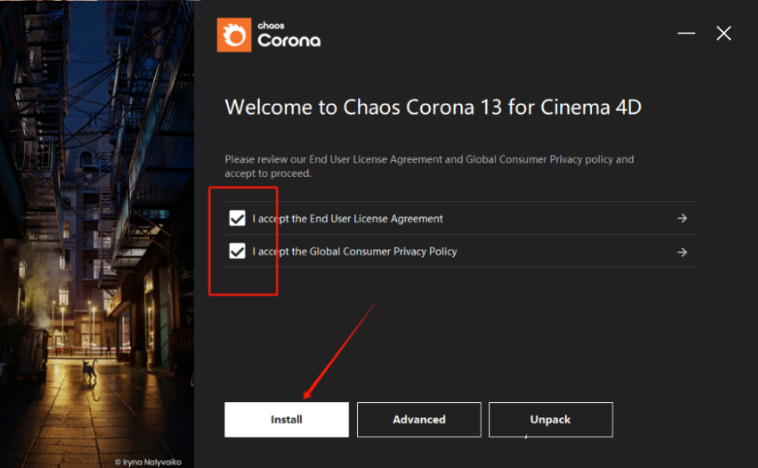Click the red arrow pointing at Install
The height and width of the screenshot is (468, 758).
[x=340, y=346]
